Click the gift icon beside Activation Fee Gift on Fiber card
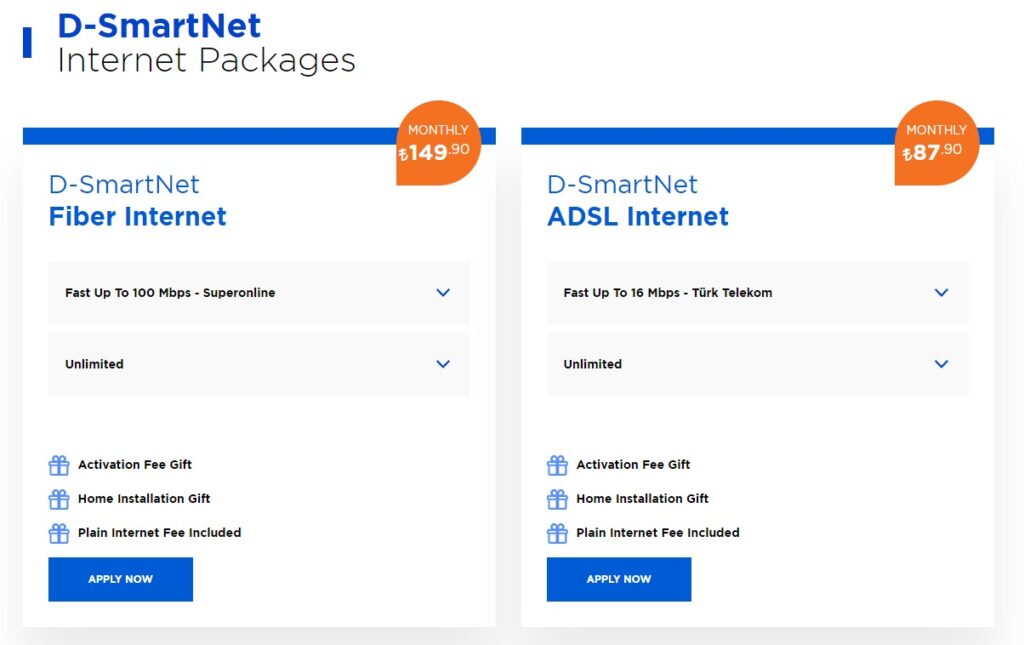1024x645 pixels. coord(59,464)
